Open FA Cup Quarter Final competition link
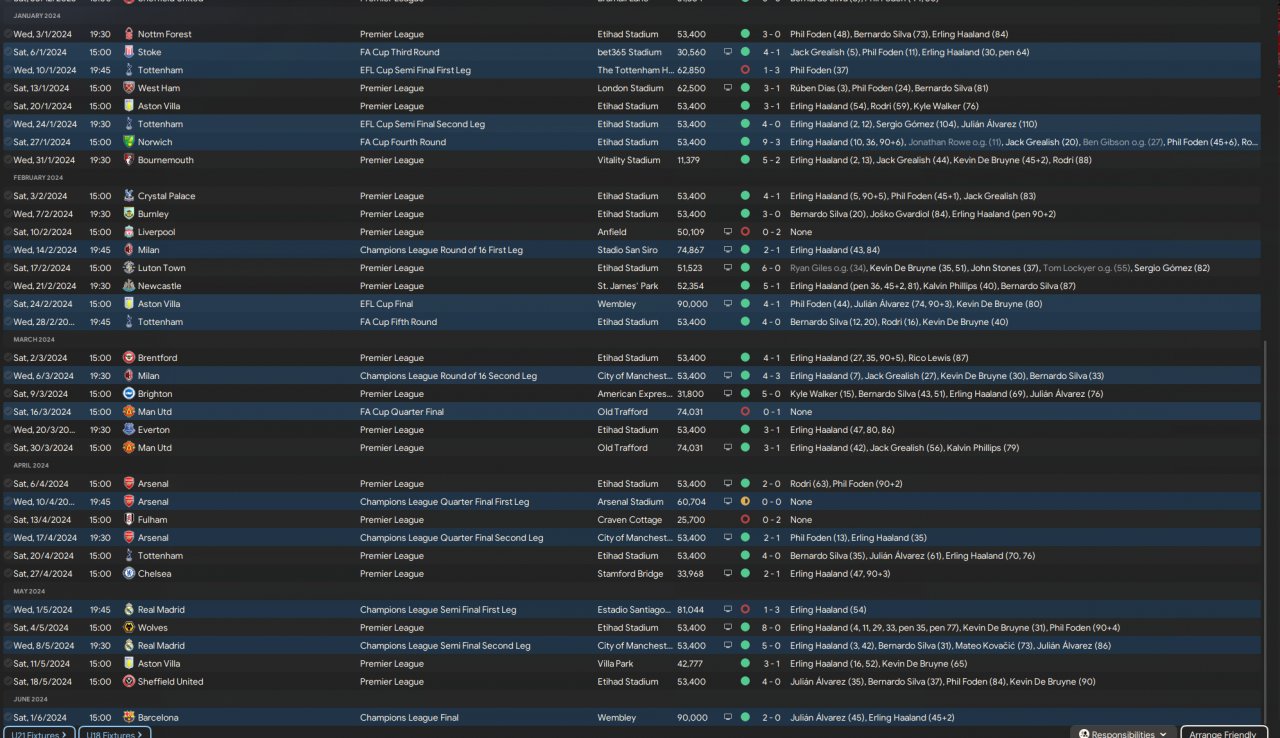Image resolution: width=1280 pixels, height=738 pixels. [x=401, y=412]
